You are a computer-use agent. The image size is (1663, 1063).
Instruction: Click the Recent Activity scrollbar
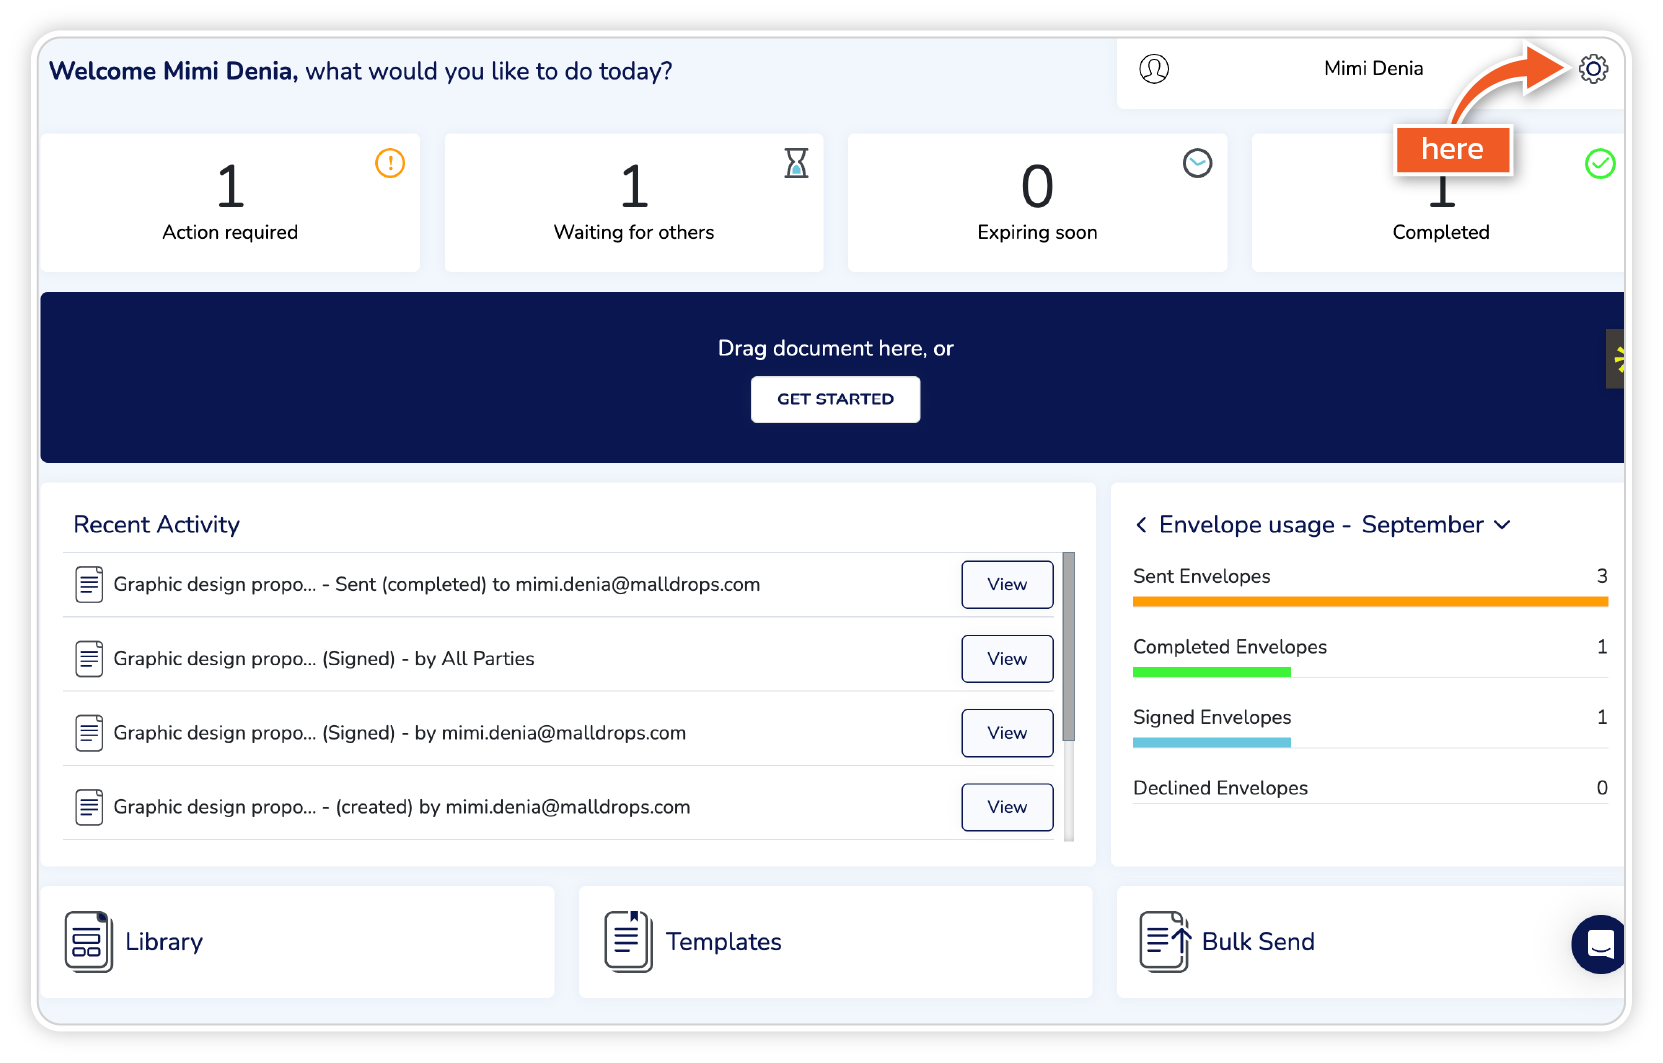pos(1069,647)
